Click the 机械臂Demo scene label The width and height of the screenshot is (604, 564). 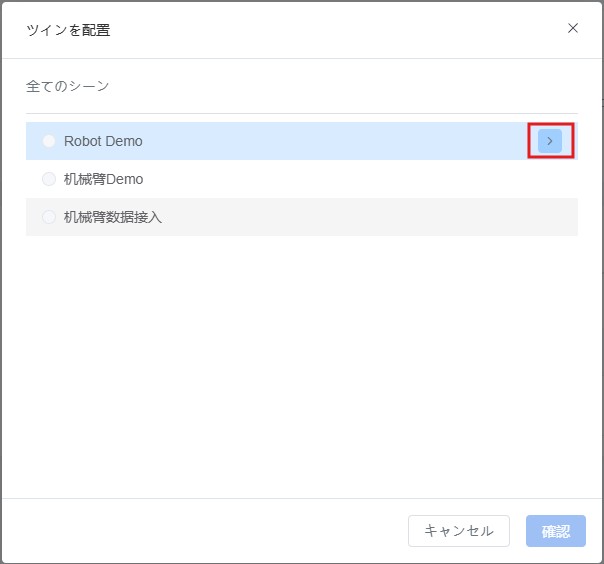(x=103, y=179)
